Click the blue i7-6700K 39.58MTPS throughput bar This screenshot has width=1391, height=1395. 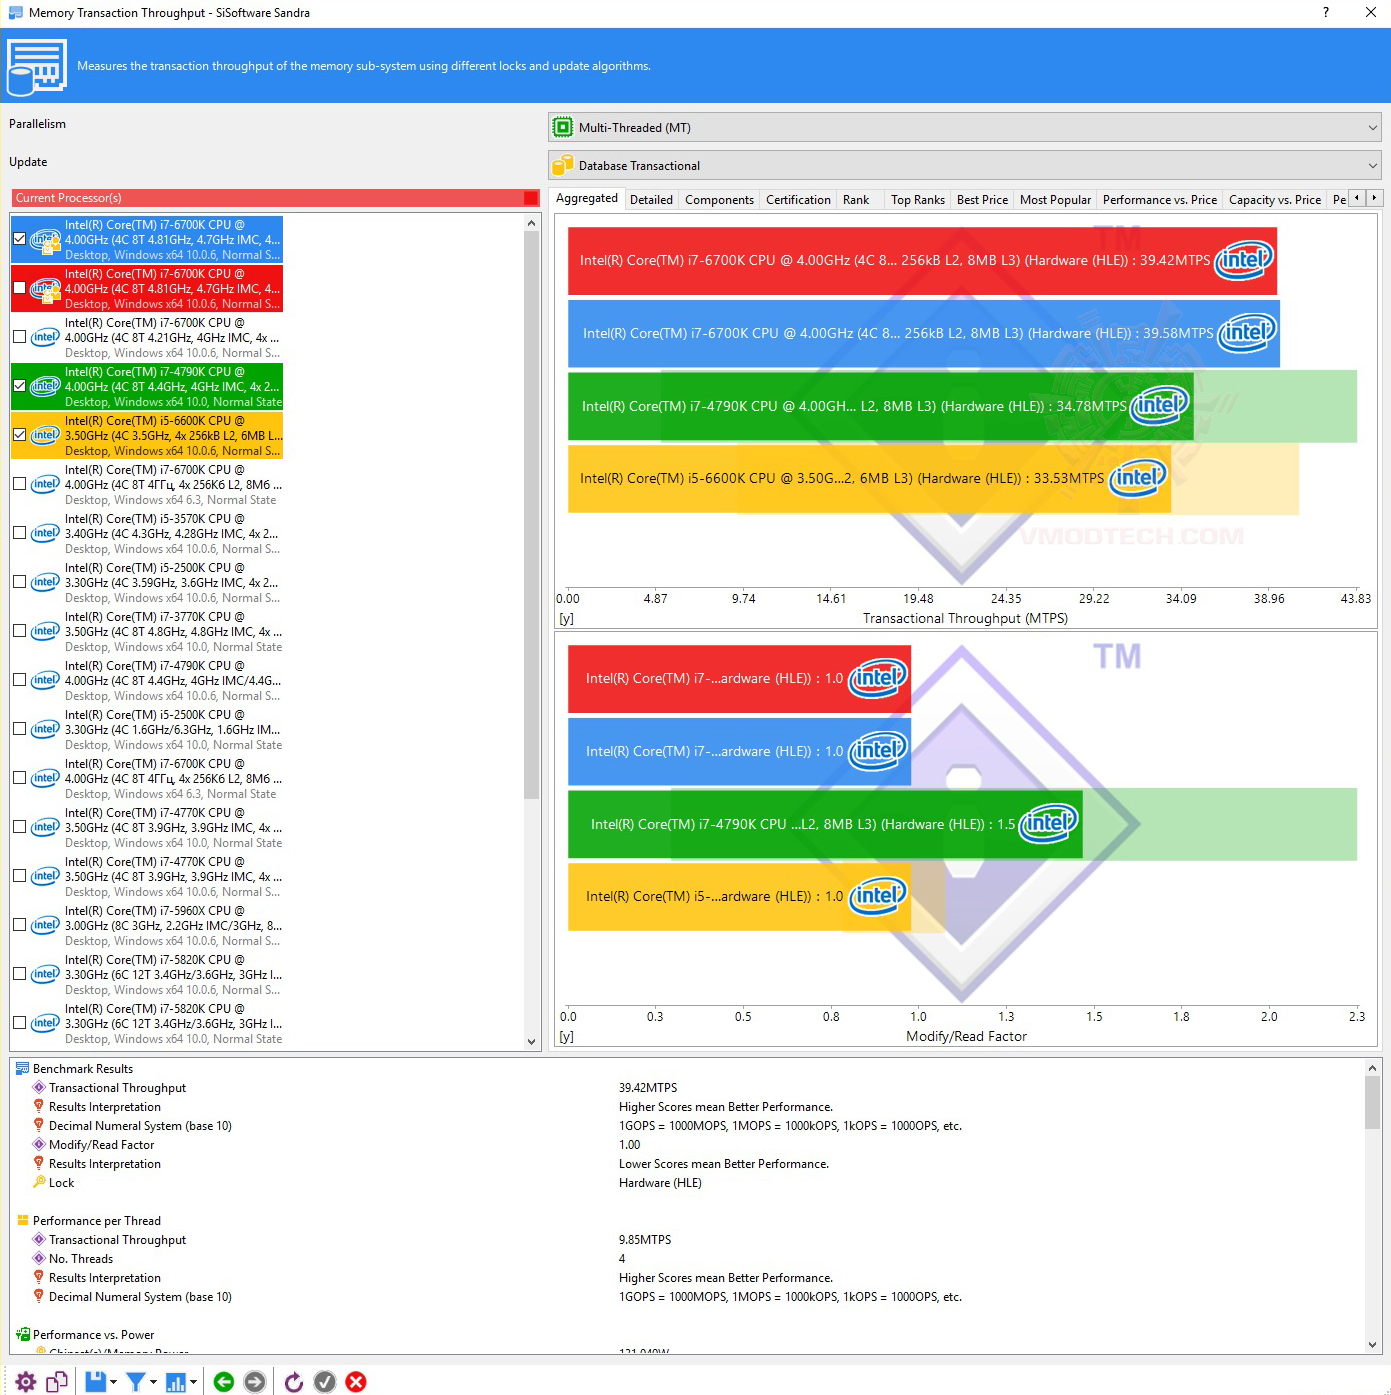point(924,334)
